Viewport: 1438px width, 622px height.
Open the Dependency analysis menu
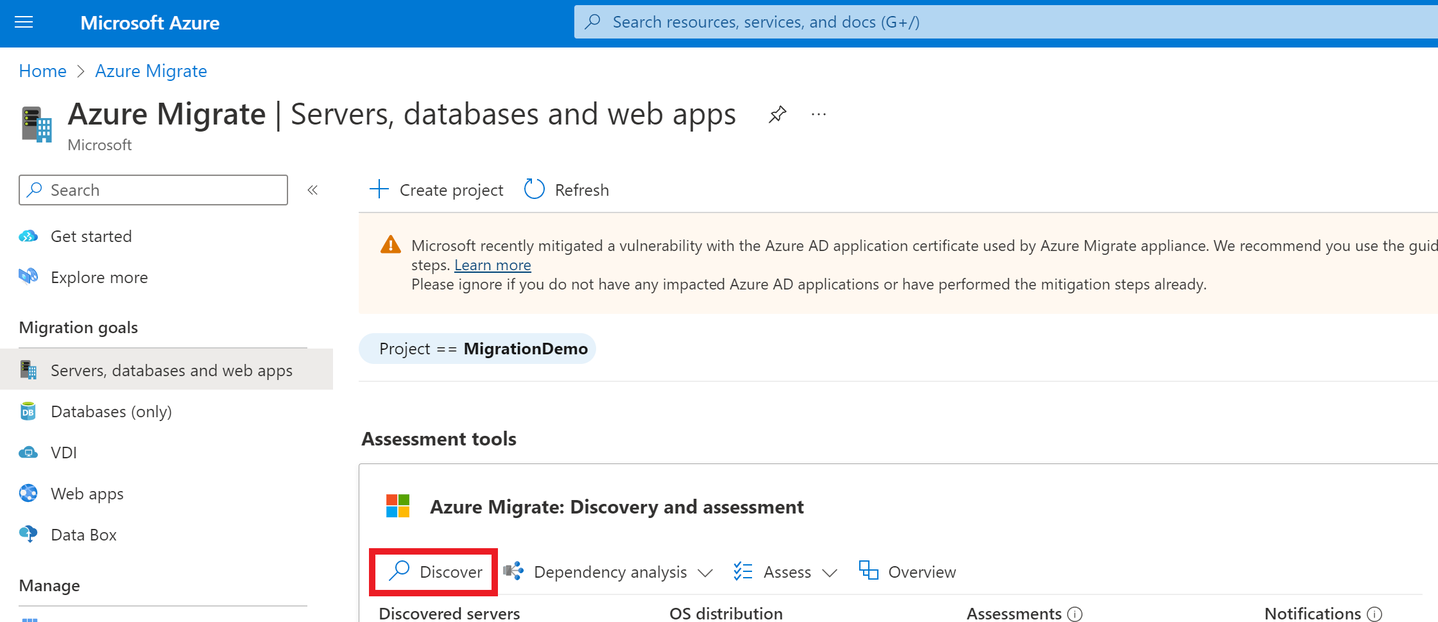[x=608, y=572]
